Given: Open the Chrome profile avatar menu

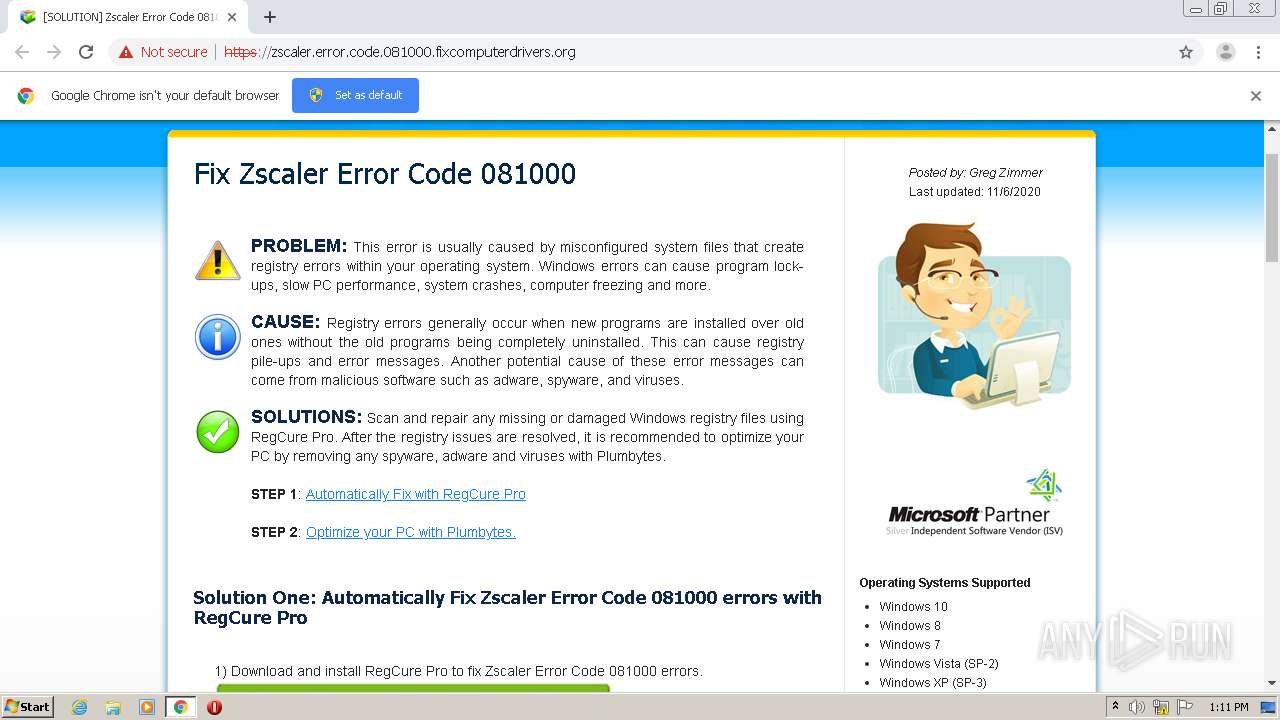Looking at the screenshot, I should pos(1225,52).
